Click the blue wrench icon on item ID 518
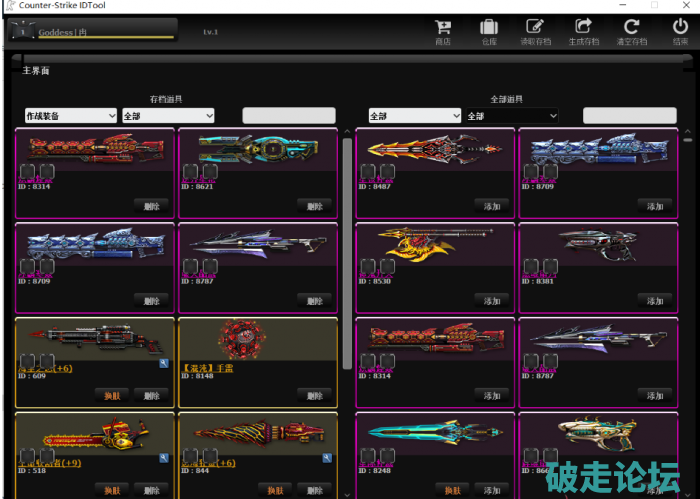 tap(163, 458)
